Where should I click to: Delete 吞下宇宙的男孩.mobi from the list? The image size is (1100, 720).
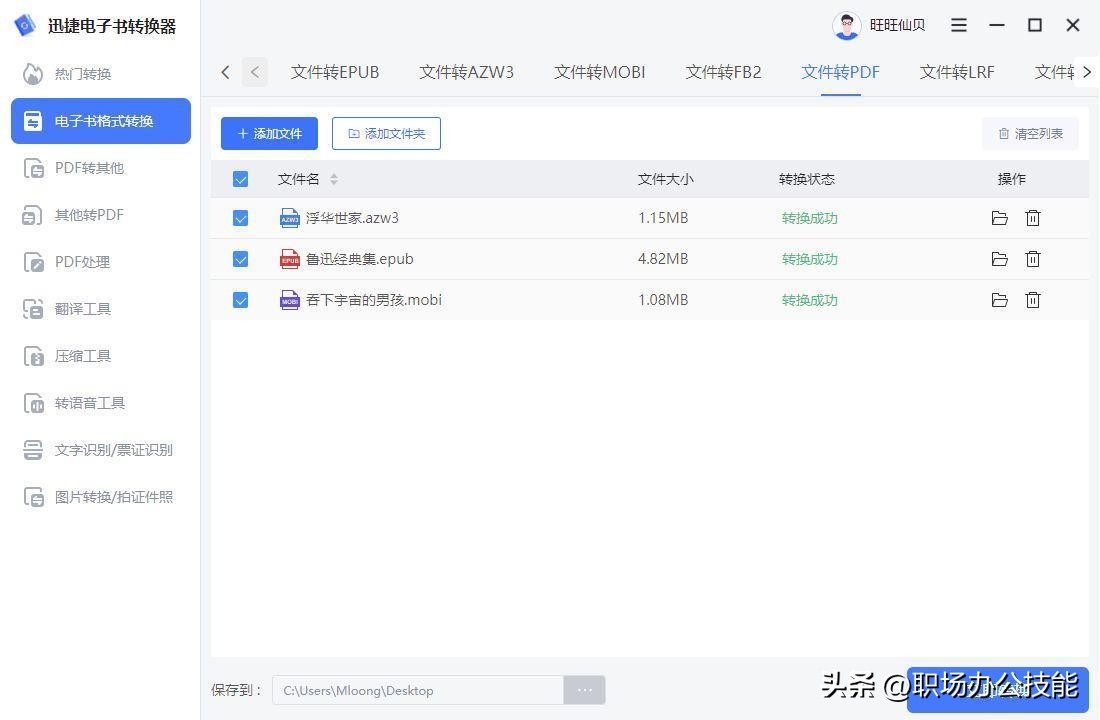[x=1033, y=299]
